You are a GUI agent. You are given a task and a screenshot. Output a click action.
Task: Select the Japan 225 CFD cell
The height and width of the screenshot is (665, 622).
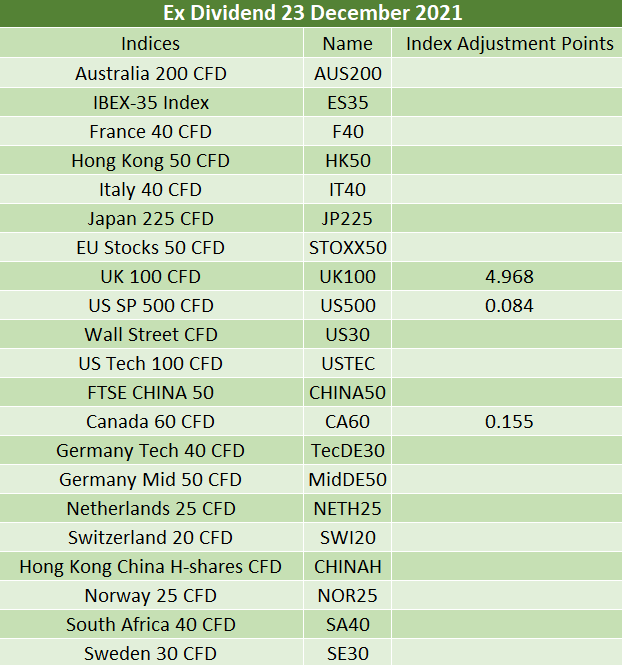click(x=151, y=218)
